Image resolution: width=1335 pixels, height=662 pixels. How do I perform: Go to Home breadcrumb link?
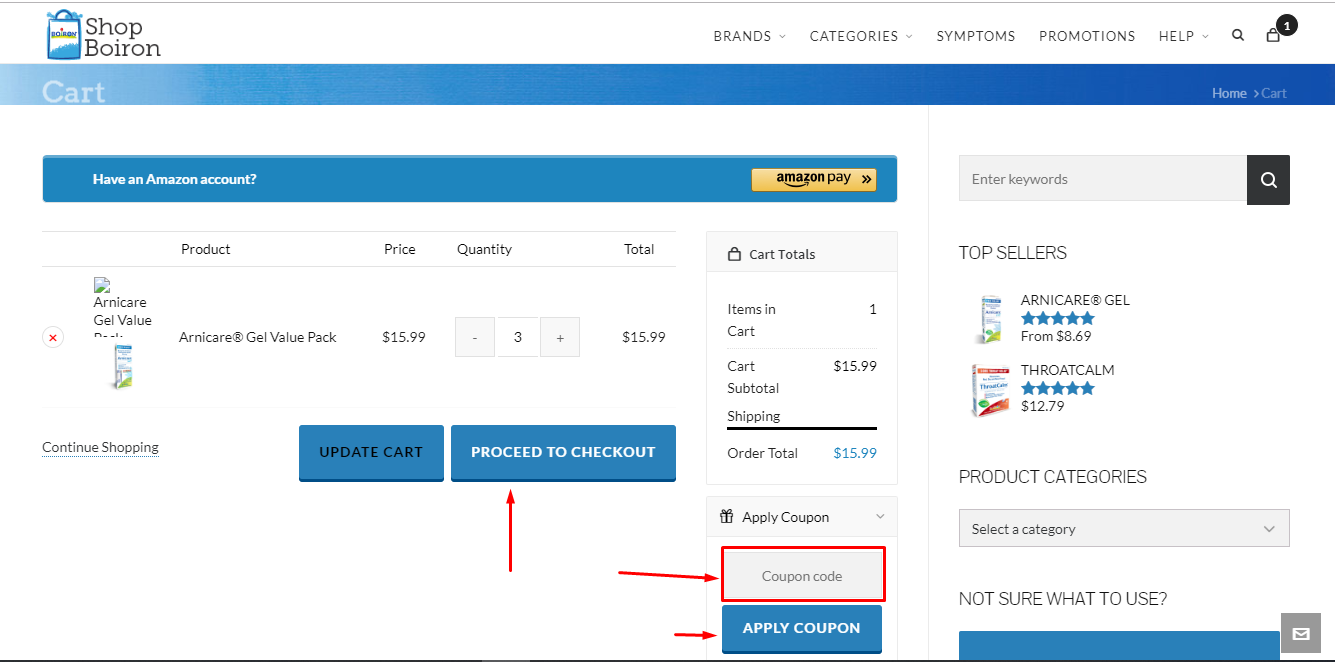click(x=1229, y=93)
